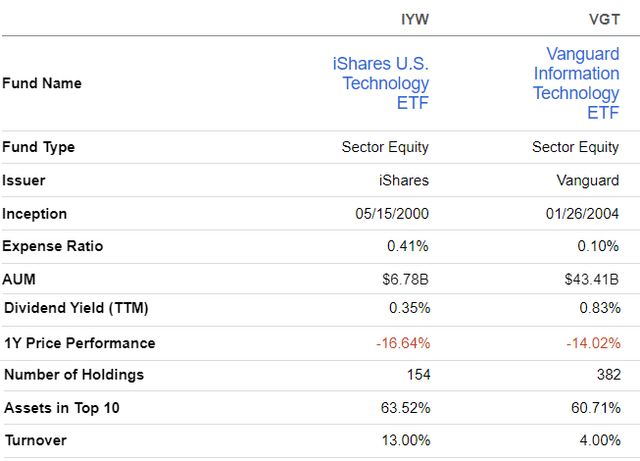Select the Expense Ratio row label
The height and width of the screenshot is (461, 640).
tap(52, 246)
